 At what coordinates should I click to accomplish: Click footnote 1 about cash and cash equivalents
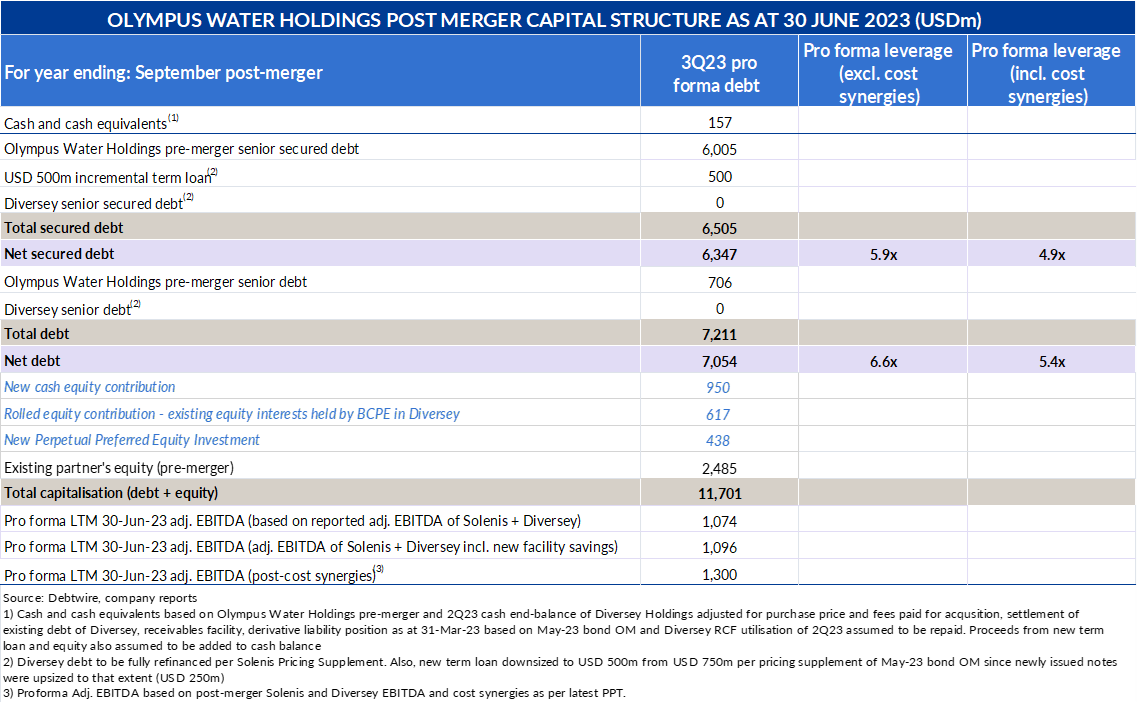553,630
